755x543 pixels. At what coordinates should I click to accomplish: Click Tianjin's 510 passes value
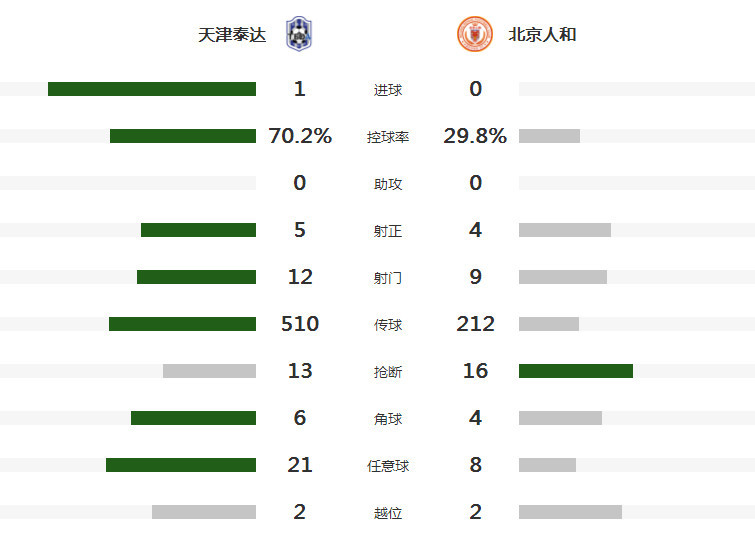coord(300,324)
